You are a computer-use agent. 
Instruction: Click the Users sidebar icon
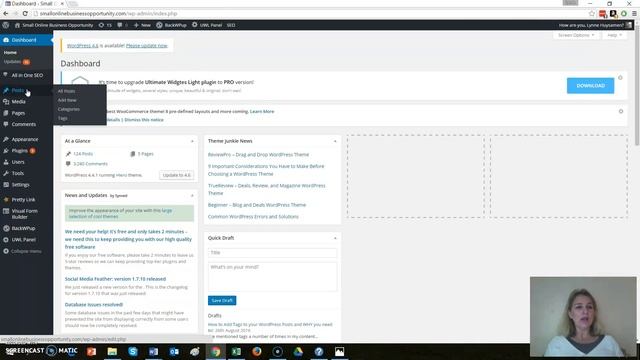(x=6, y=162)
